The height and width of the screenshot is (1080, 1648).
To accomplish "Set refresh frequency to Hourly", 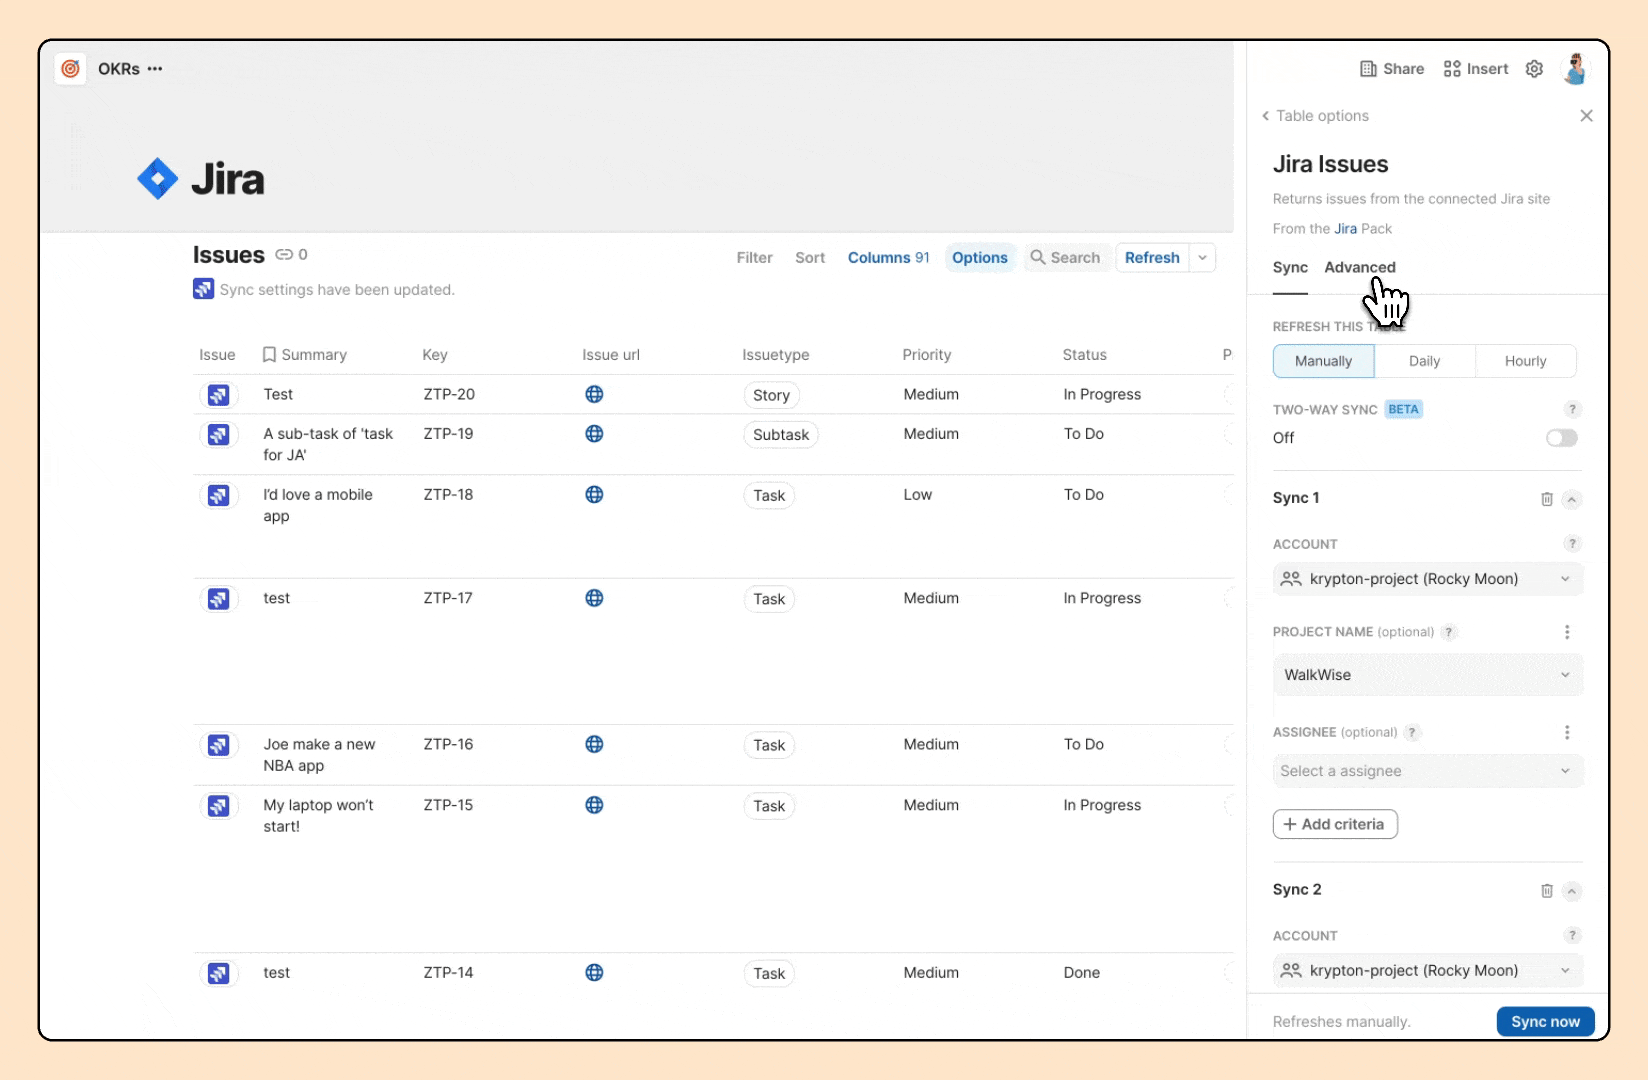I will (1525, 361).
